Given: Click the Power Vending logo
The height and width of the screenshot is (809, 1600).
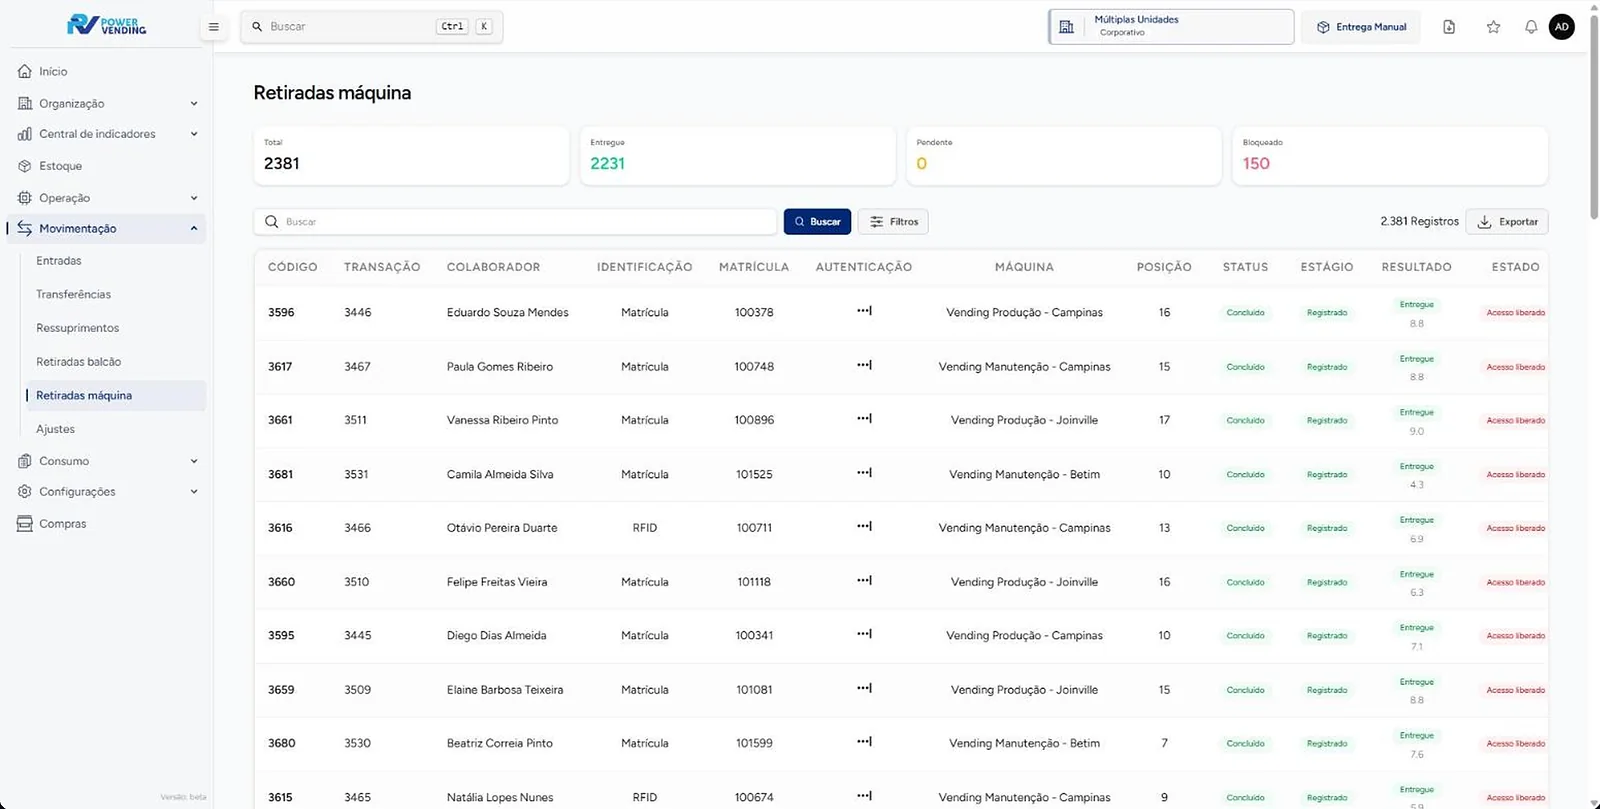Looking at the screenshot, I should (x=106, y=25).
